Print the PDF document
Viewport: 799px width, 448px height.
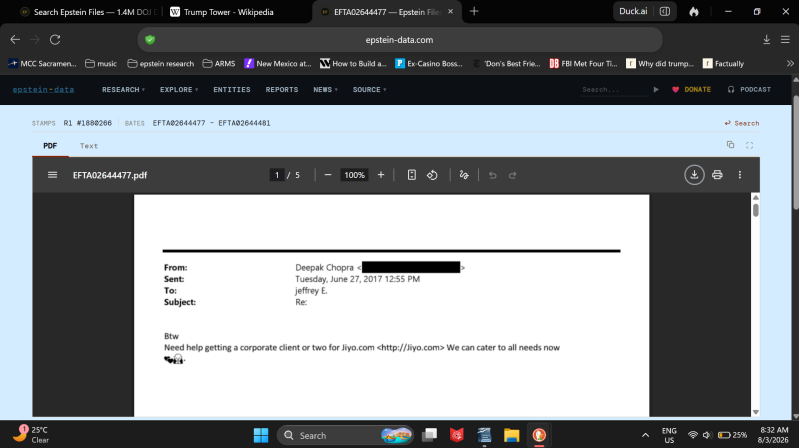tap(717, 175)
